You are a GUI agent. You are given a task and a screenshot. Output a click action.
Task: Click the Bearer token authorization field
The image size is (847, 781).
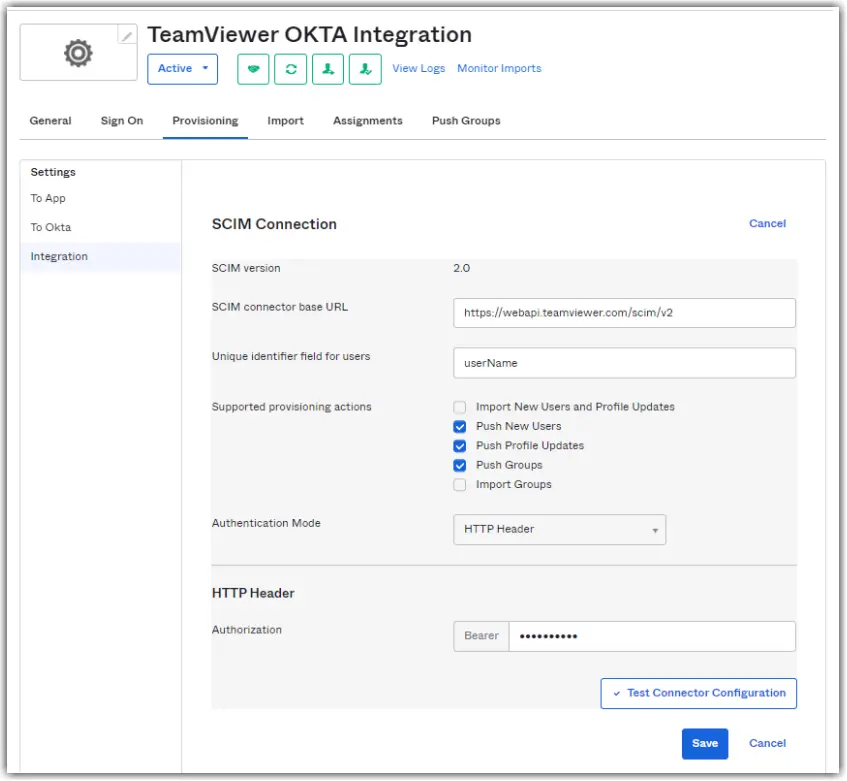pos(651,636)
